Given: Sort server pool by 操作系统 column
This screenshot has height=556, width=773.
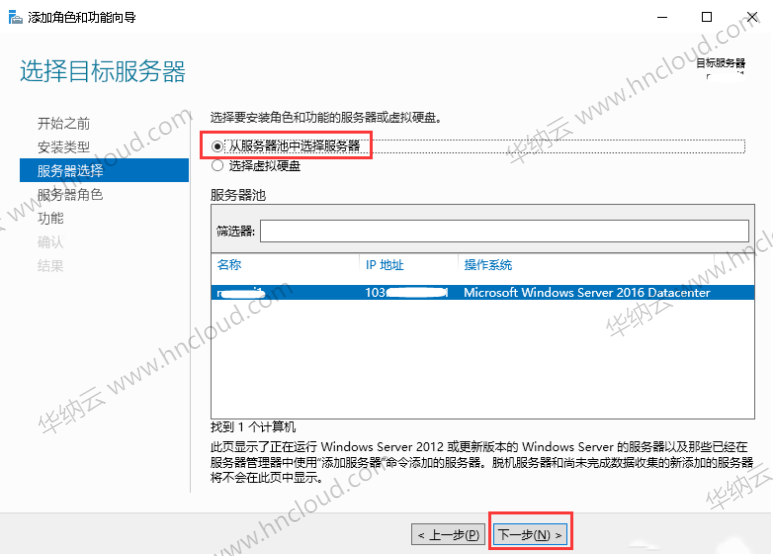Looking at the screenshot, I should coord(488,265).
